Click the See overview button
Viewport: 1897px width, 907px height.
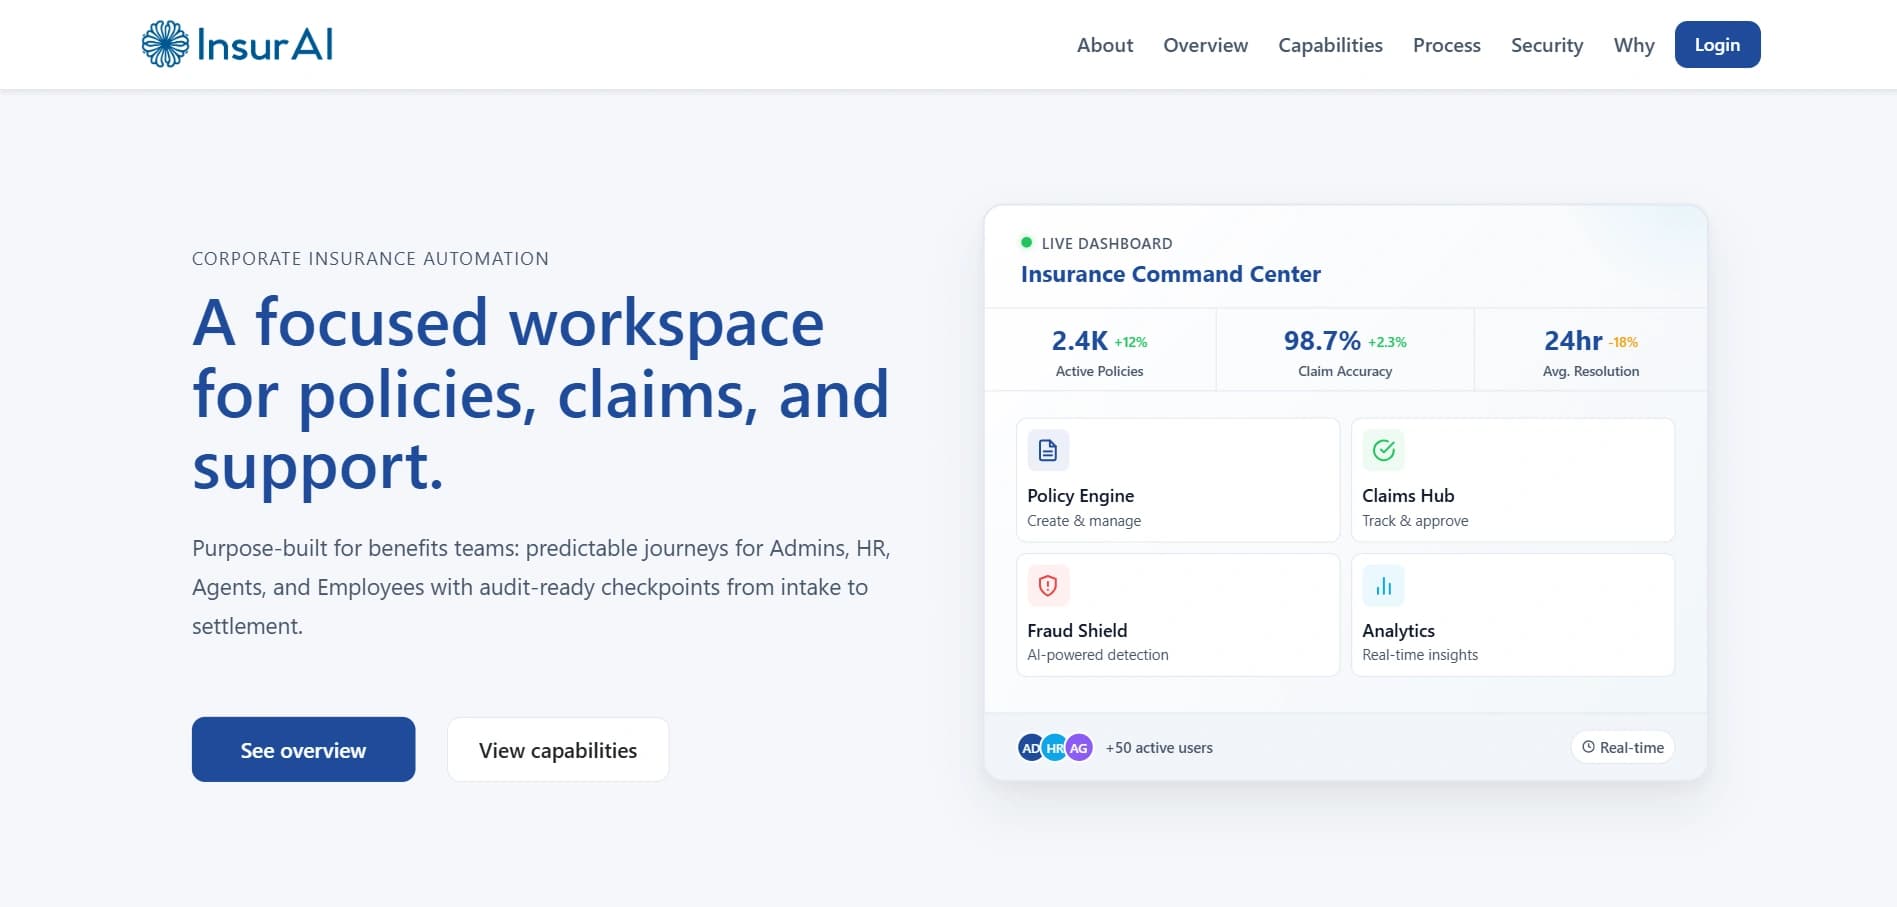[x=303, y=749]
